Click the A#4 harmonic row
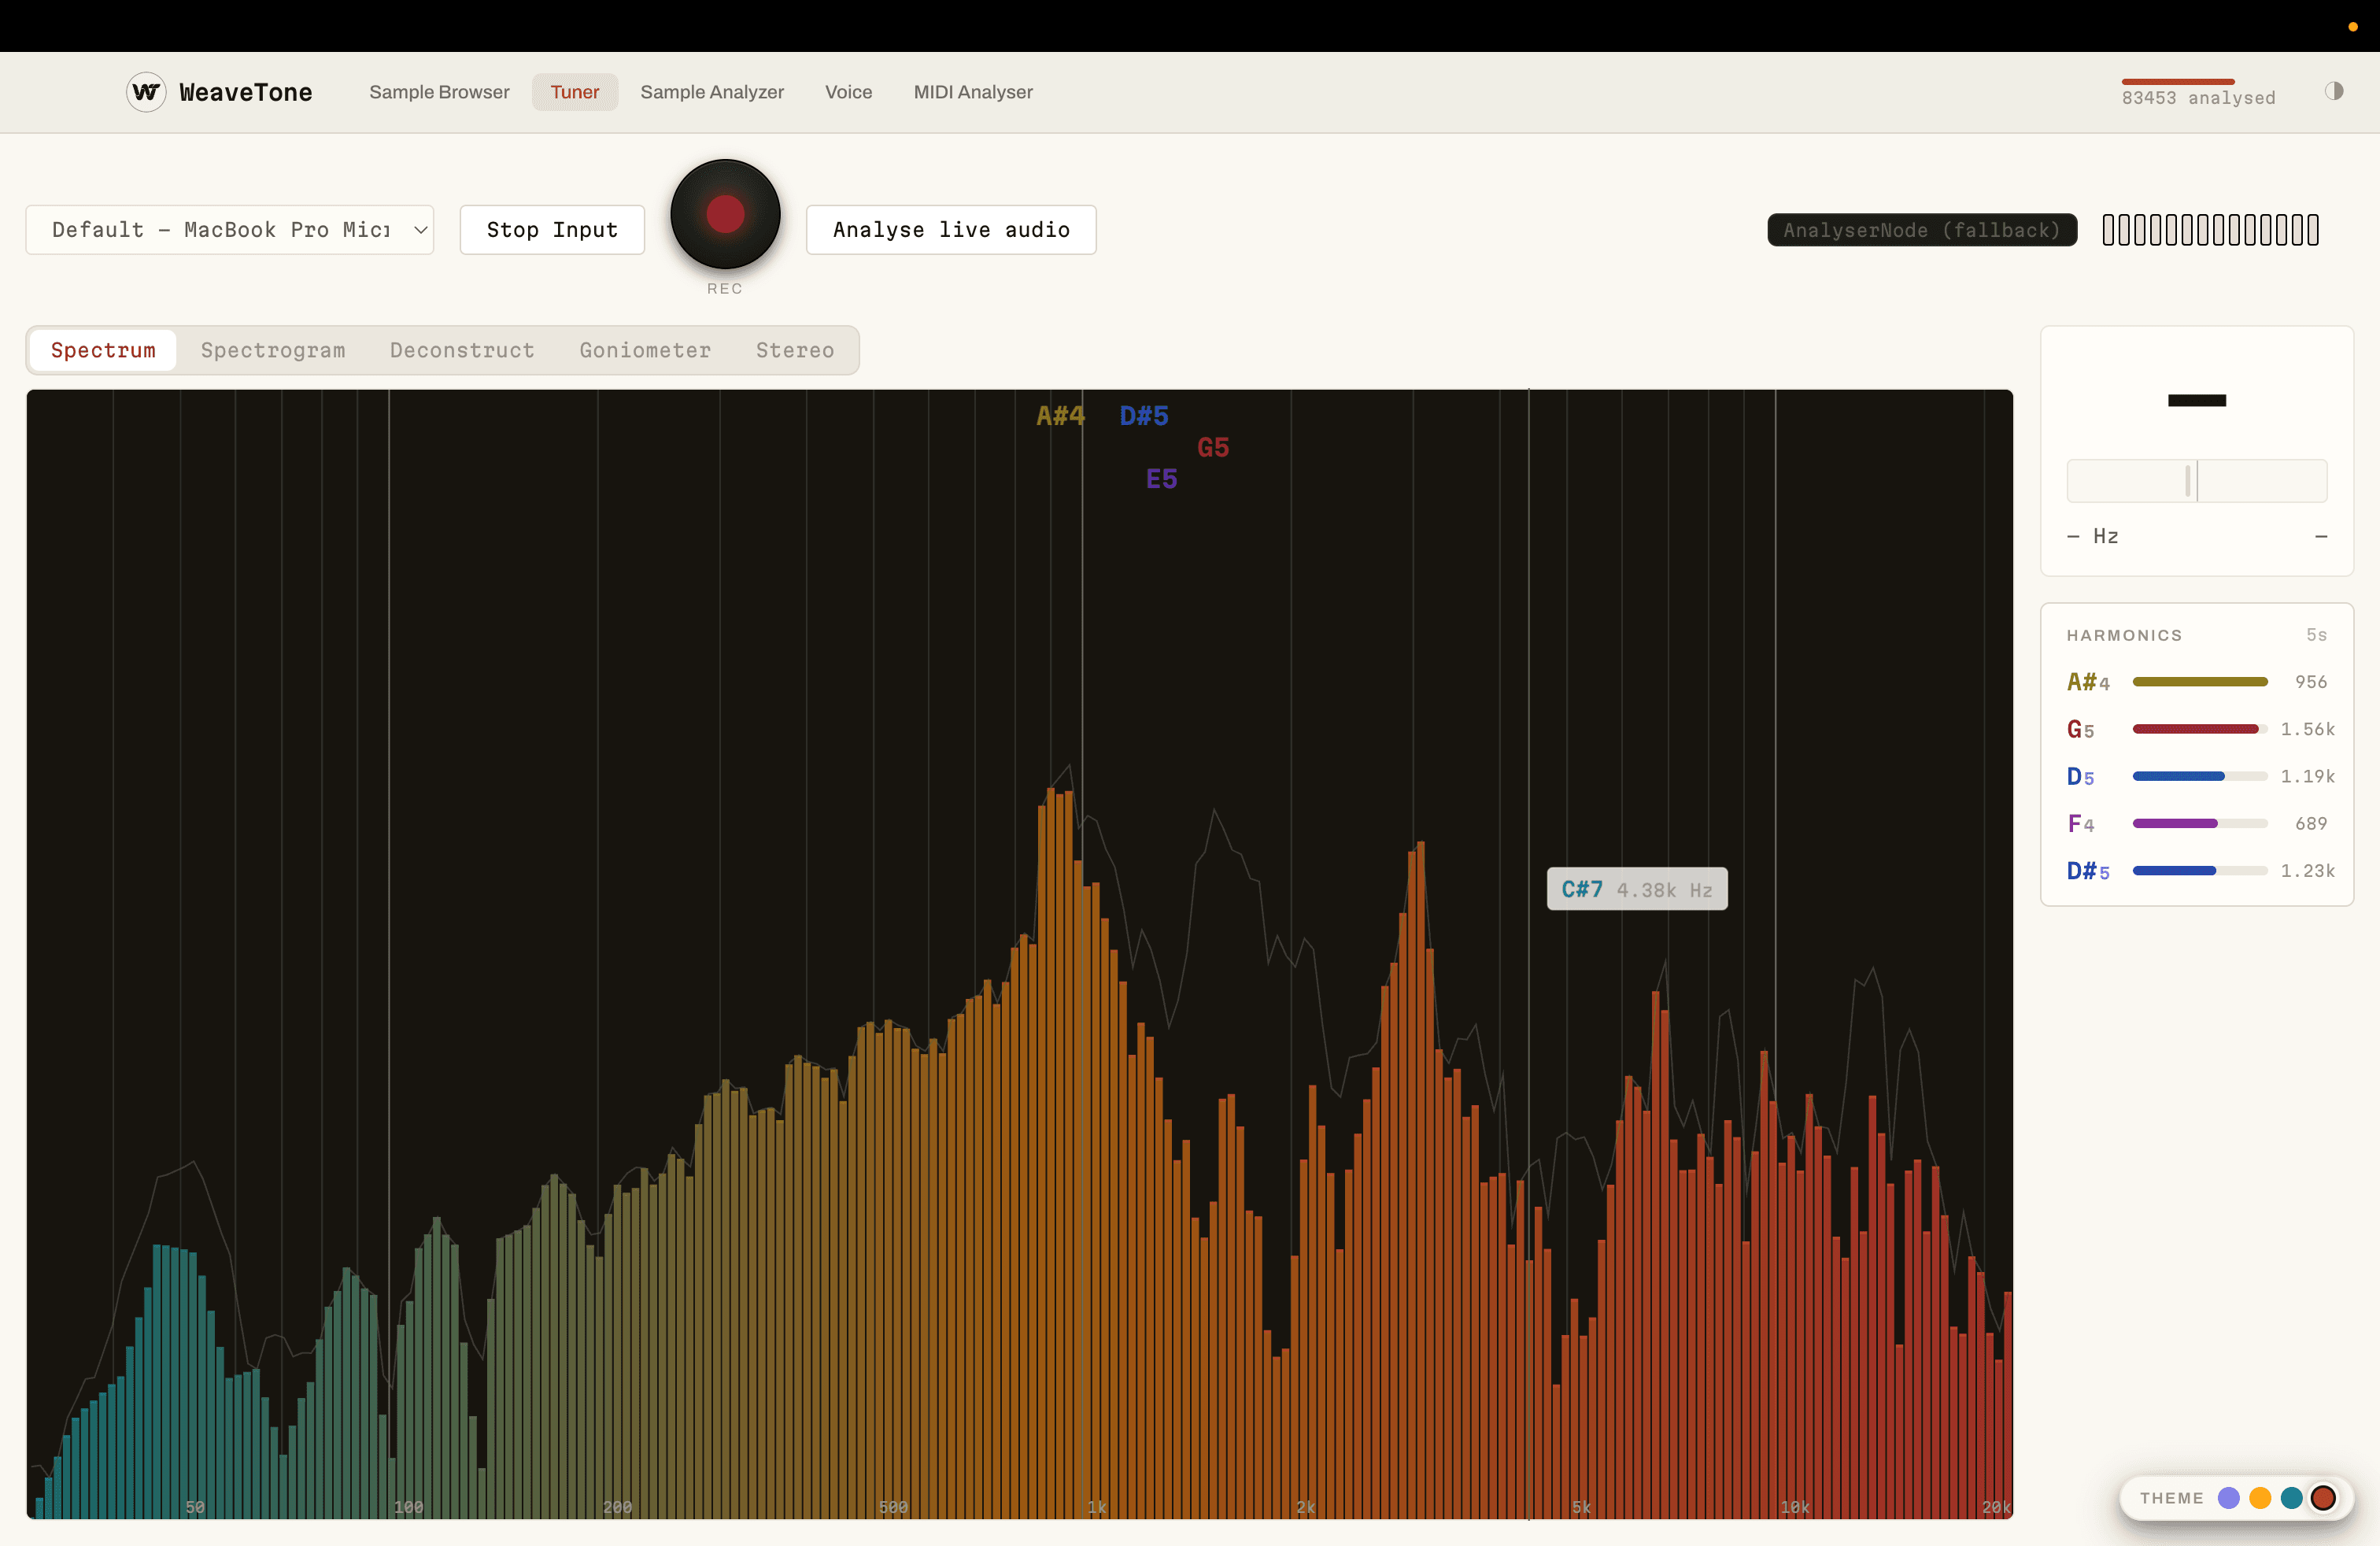The image size is (2380, 1546). click(x=2197, y=682)
